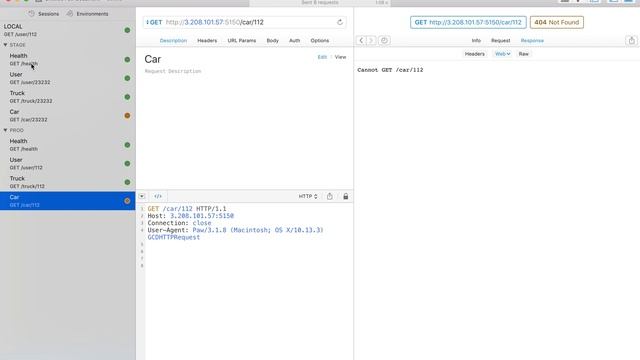Open the HTTP format dropdown
The image size is (640, 360).
tap(308, 196)
